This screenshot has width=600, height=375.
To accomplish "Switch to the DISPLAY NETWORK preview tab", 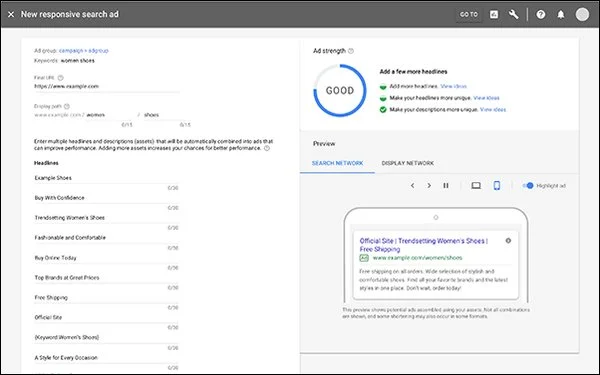I will [408, 163].
